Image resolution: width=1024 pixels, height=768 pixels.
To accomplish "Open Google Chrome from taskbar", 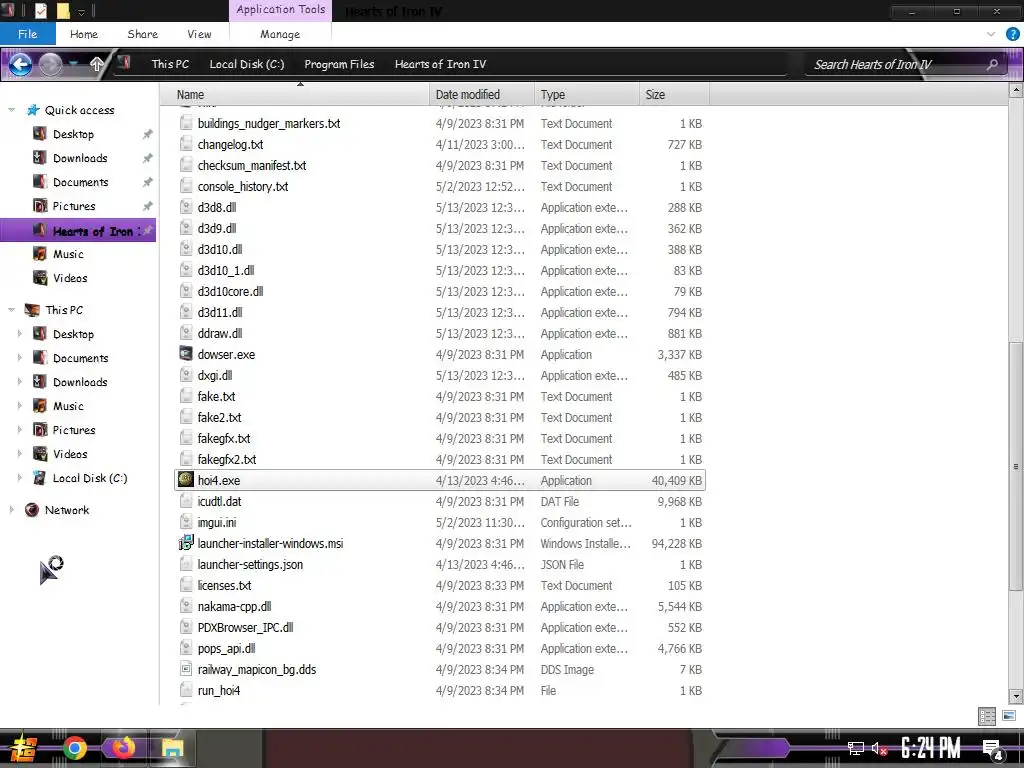I will (x=74, y=748).
